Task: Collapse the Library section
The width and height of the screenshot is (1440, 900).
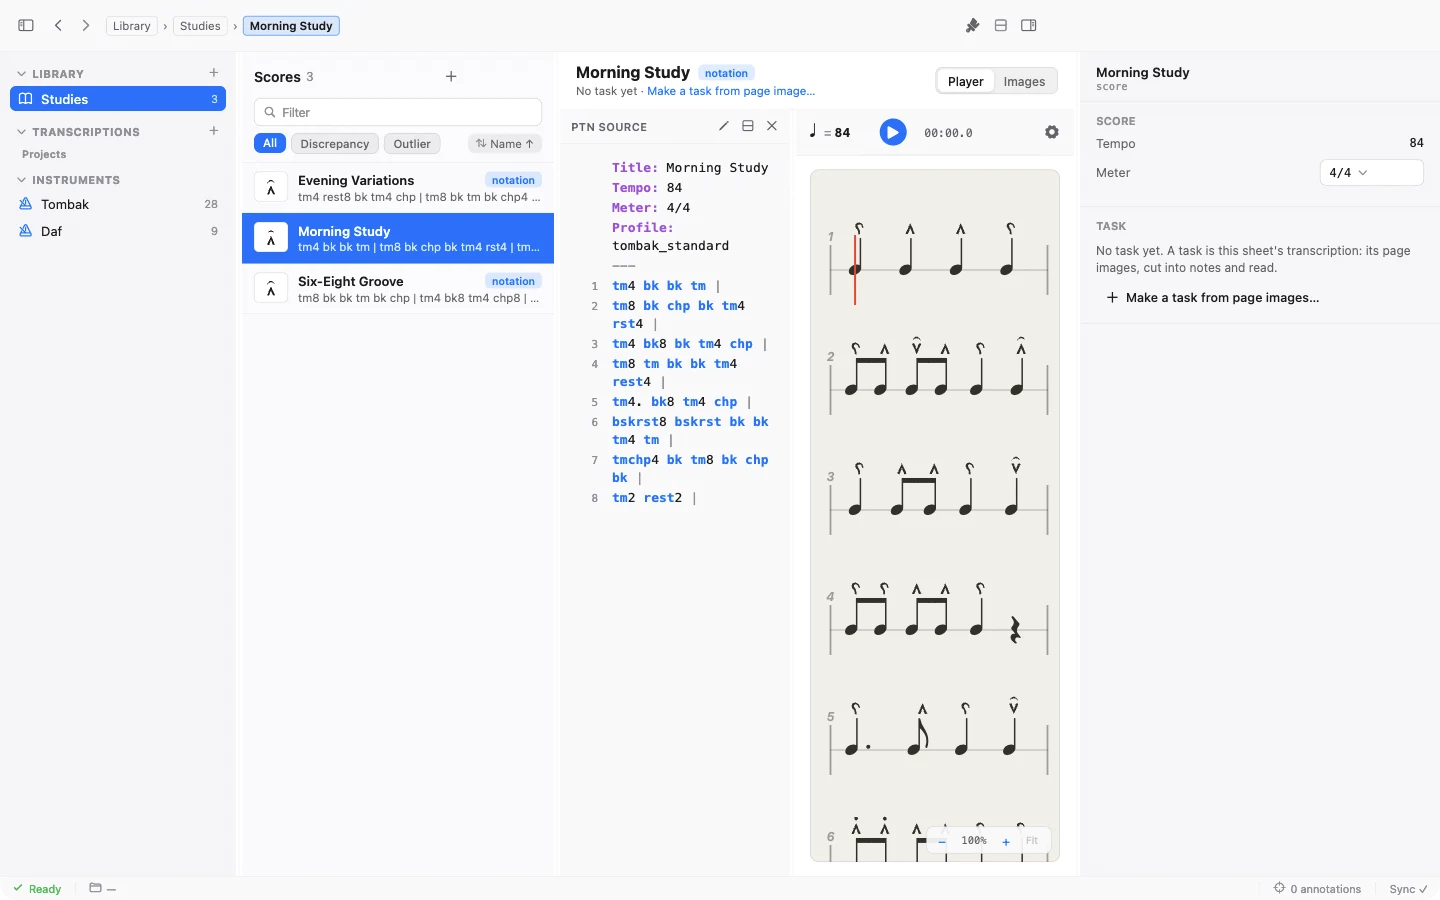Action: (x=21, y=74)
